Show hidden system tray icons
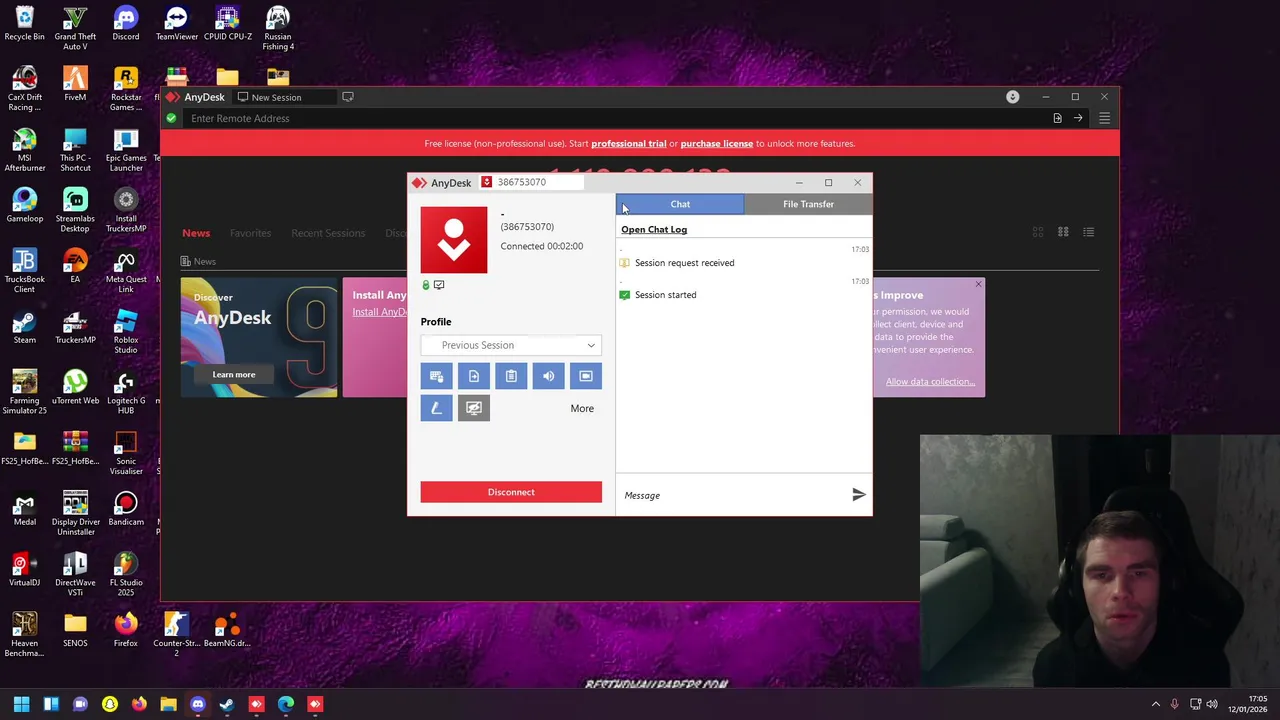1280x720 pixels. pyautogui.click(x=1156, y=704)
